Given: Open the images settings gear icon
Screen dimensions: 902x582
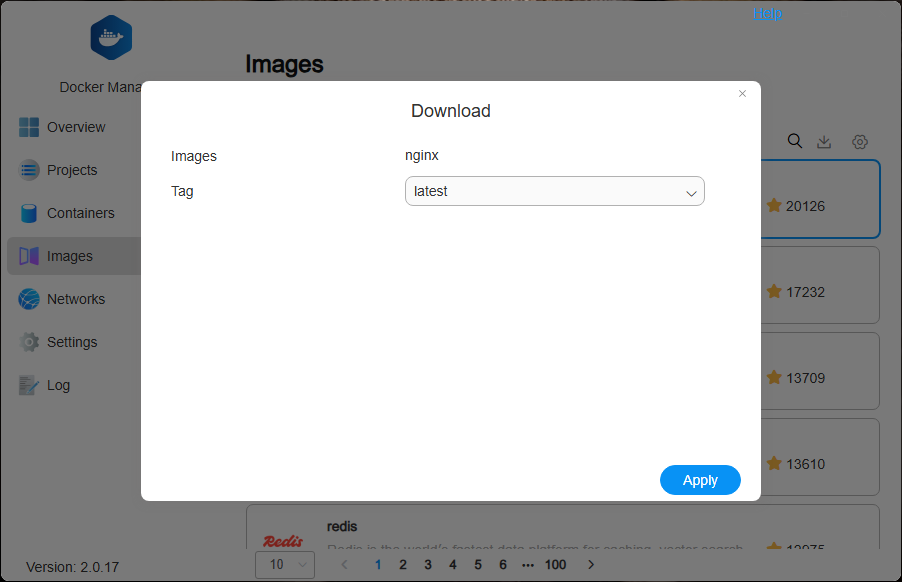Looking at the screenshot, I should (859, 142).
